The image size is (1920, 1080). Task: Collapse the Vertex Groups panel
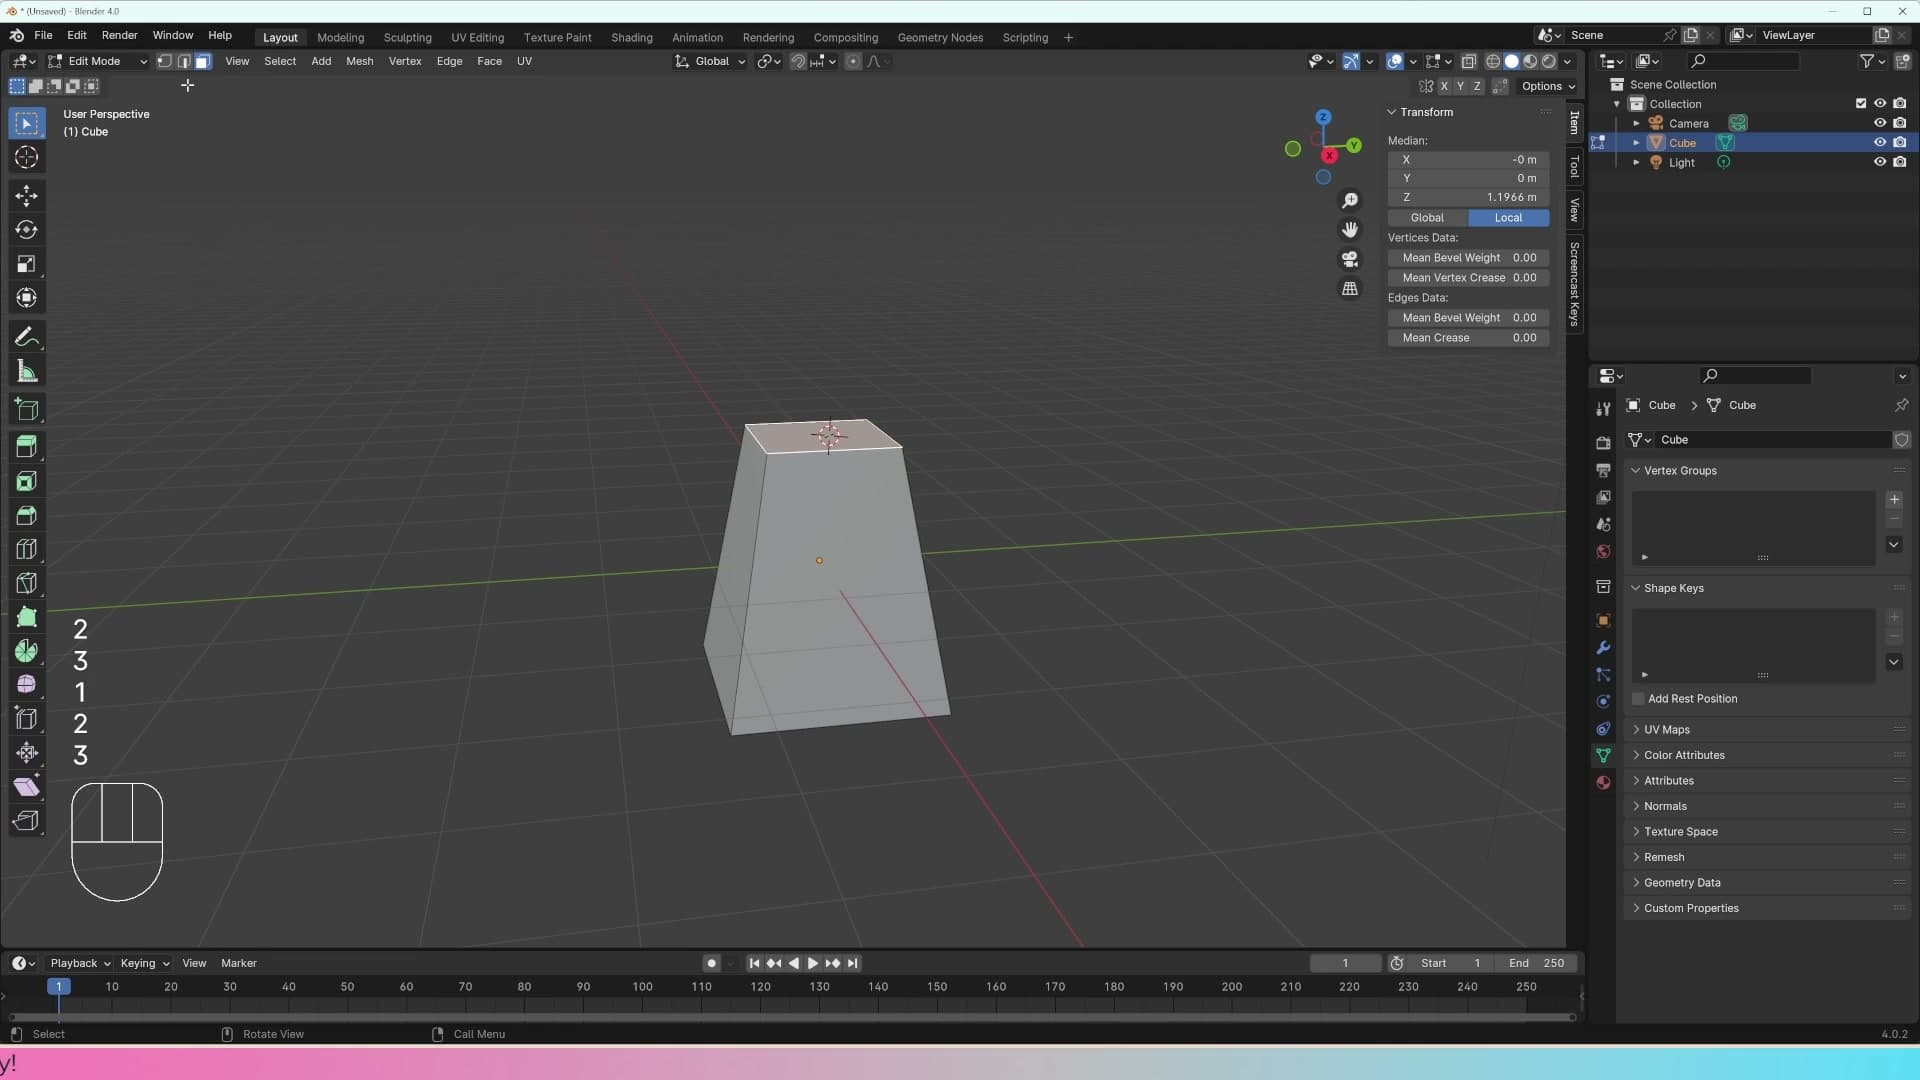(1680, 471)
